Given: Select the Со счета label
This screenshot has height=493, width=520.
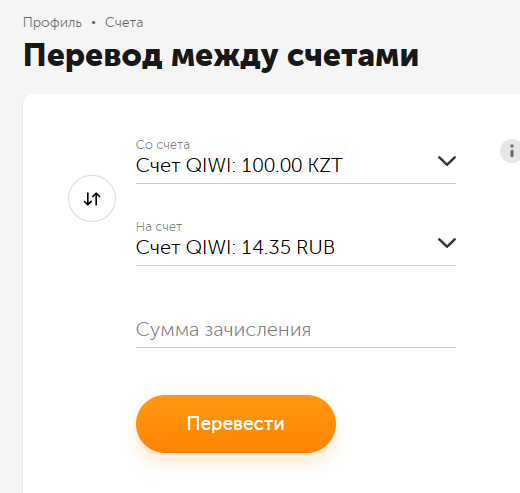Looking at the screenshot, I should pyautogui.click(x=163, y=145).
